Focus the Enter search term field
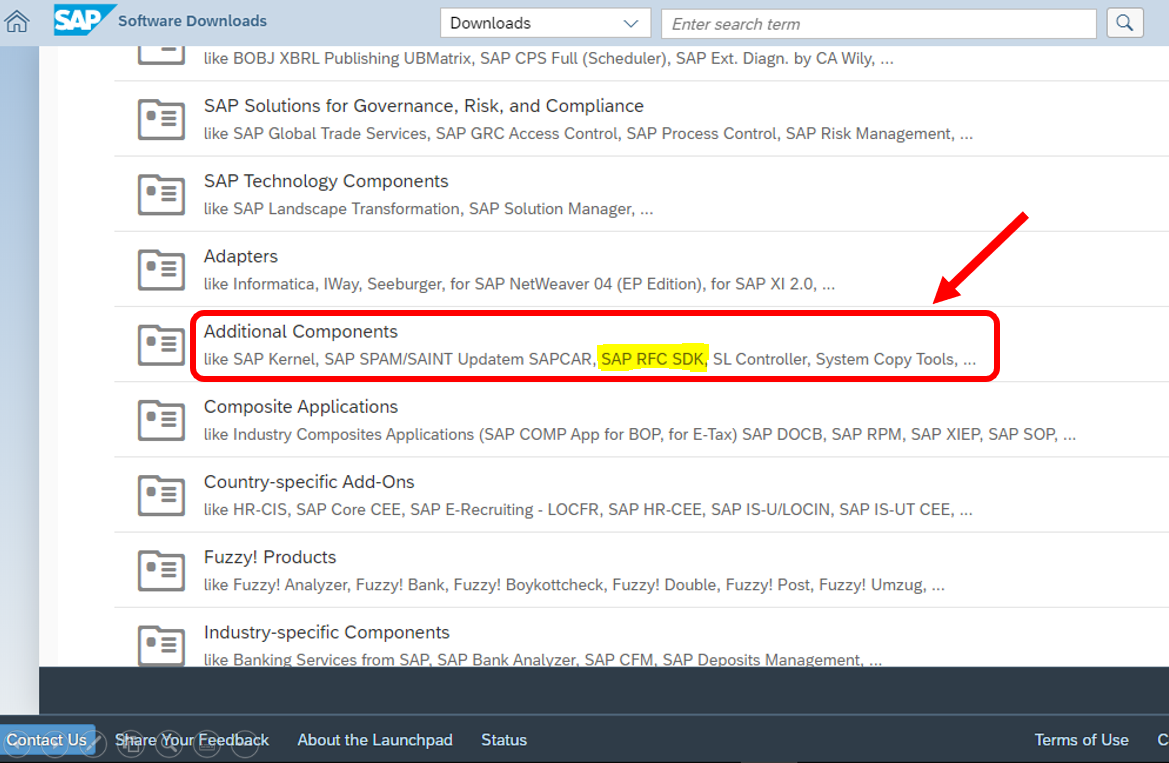 (878, 24)
